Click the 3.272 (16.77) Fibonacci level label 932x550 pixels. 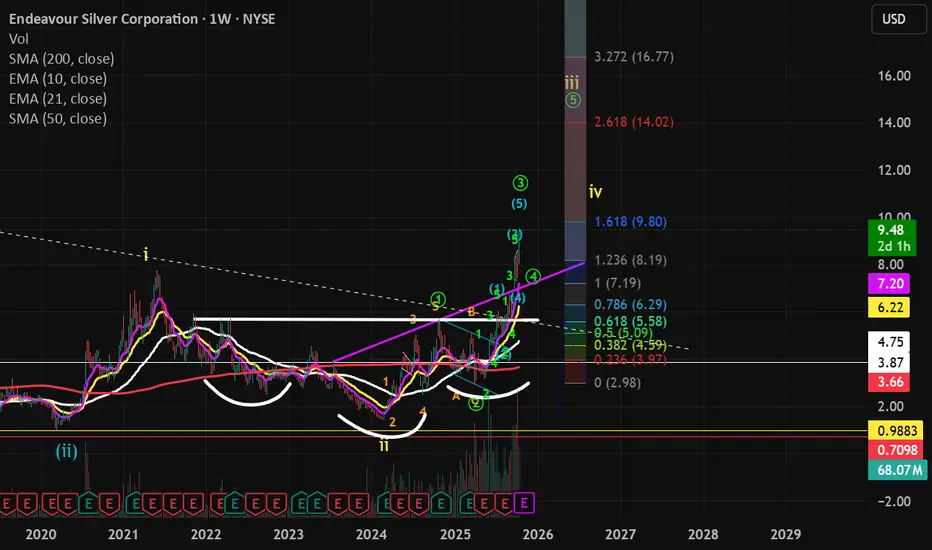(x=634, y=57)
